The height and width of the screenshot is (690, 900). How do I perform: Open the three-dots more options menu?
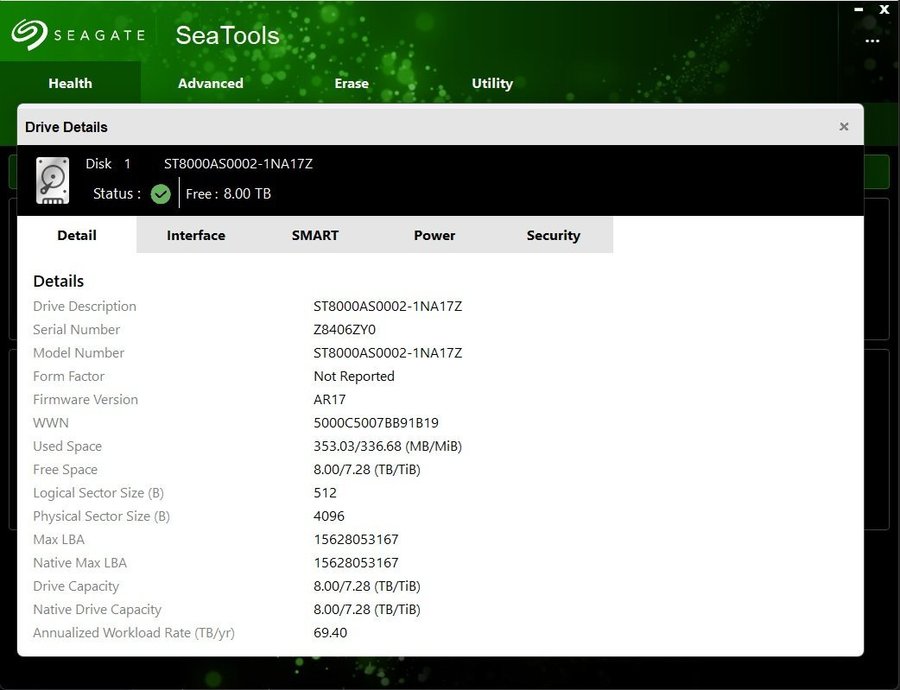click(872, 41)
